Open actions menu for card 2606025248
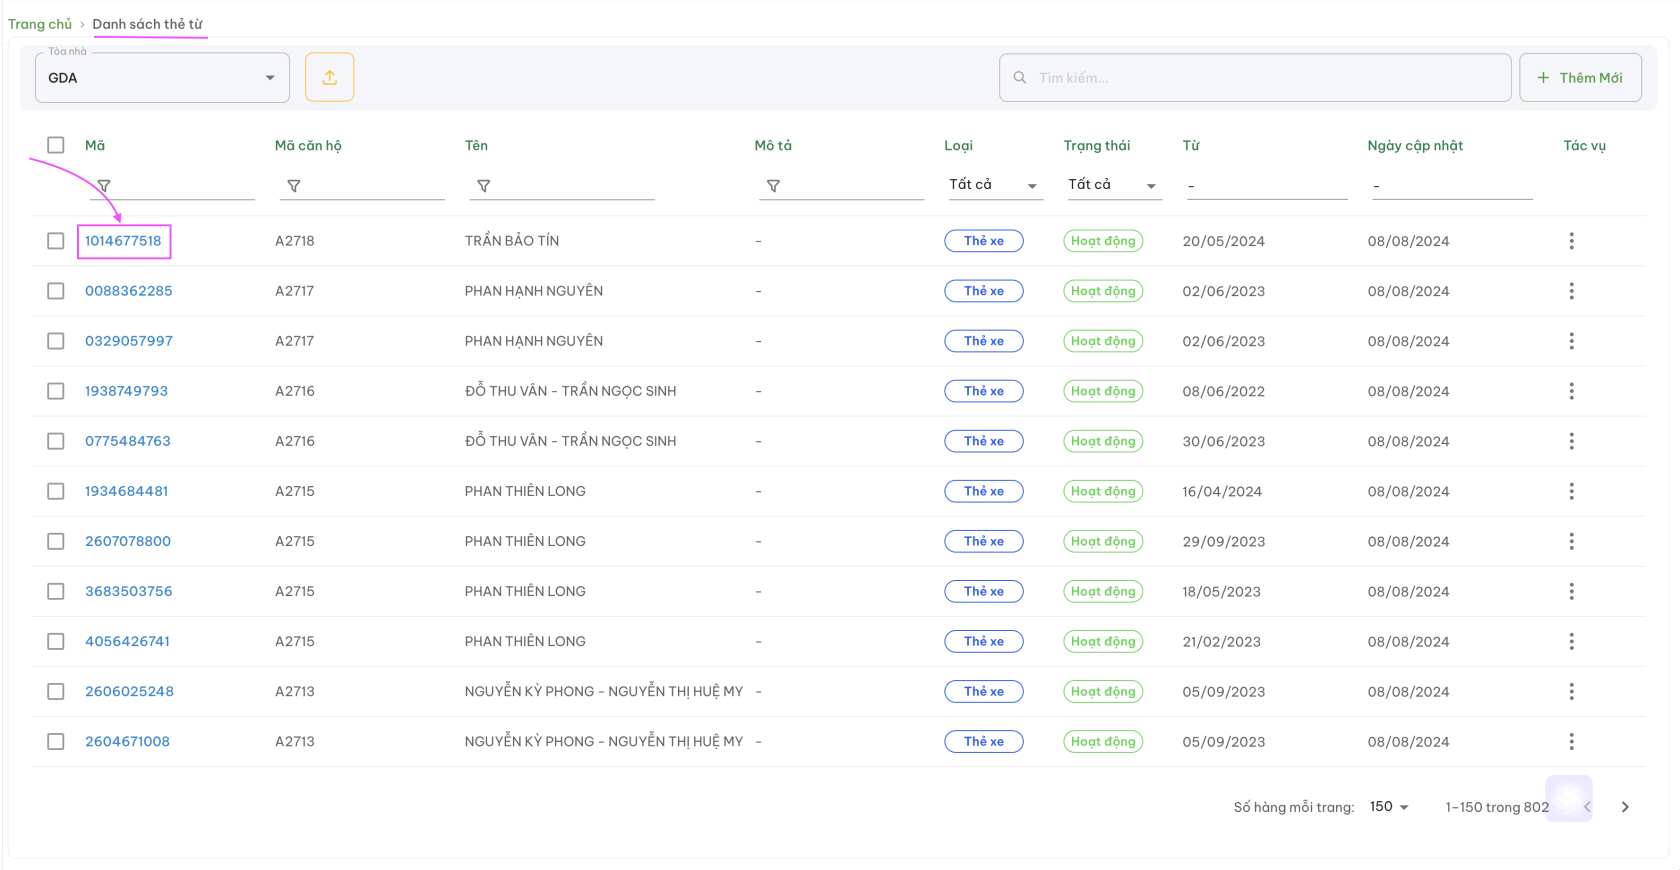This screenshot has height=870, width=1680. coord(1571,691)
